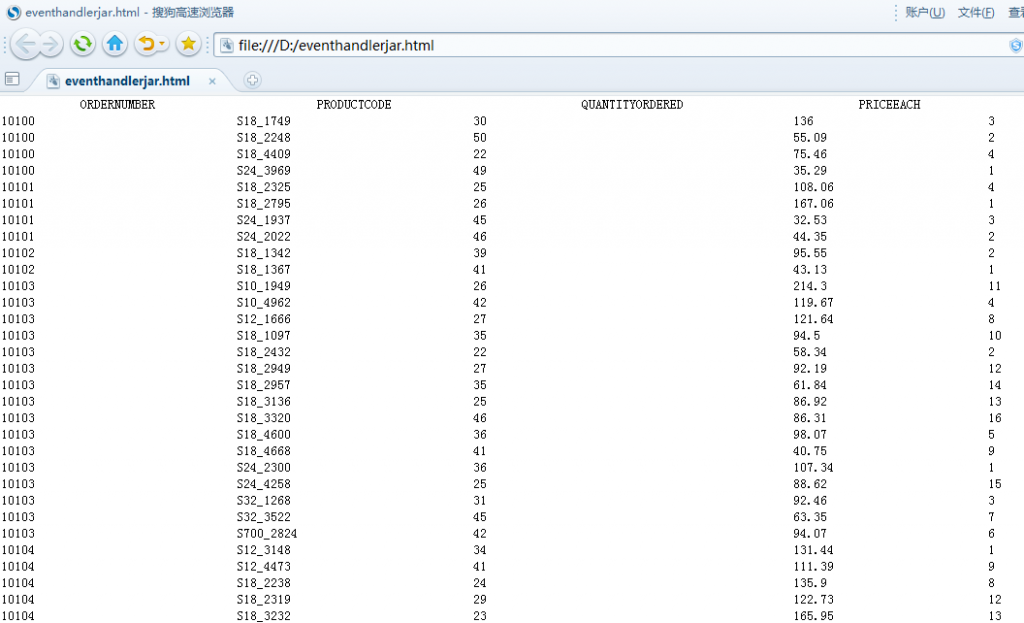Click product code S700_2824 cell
1024x623 pixels.
(266, 534)
